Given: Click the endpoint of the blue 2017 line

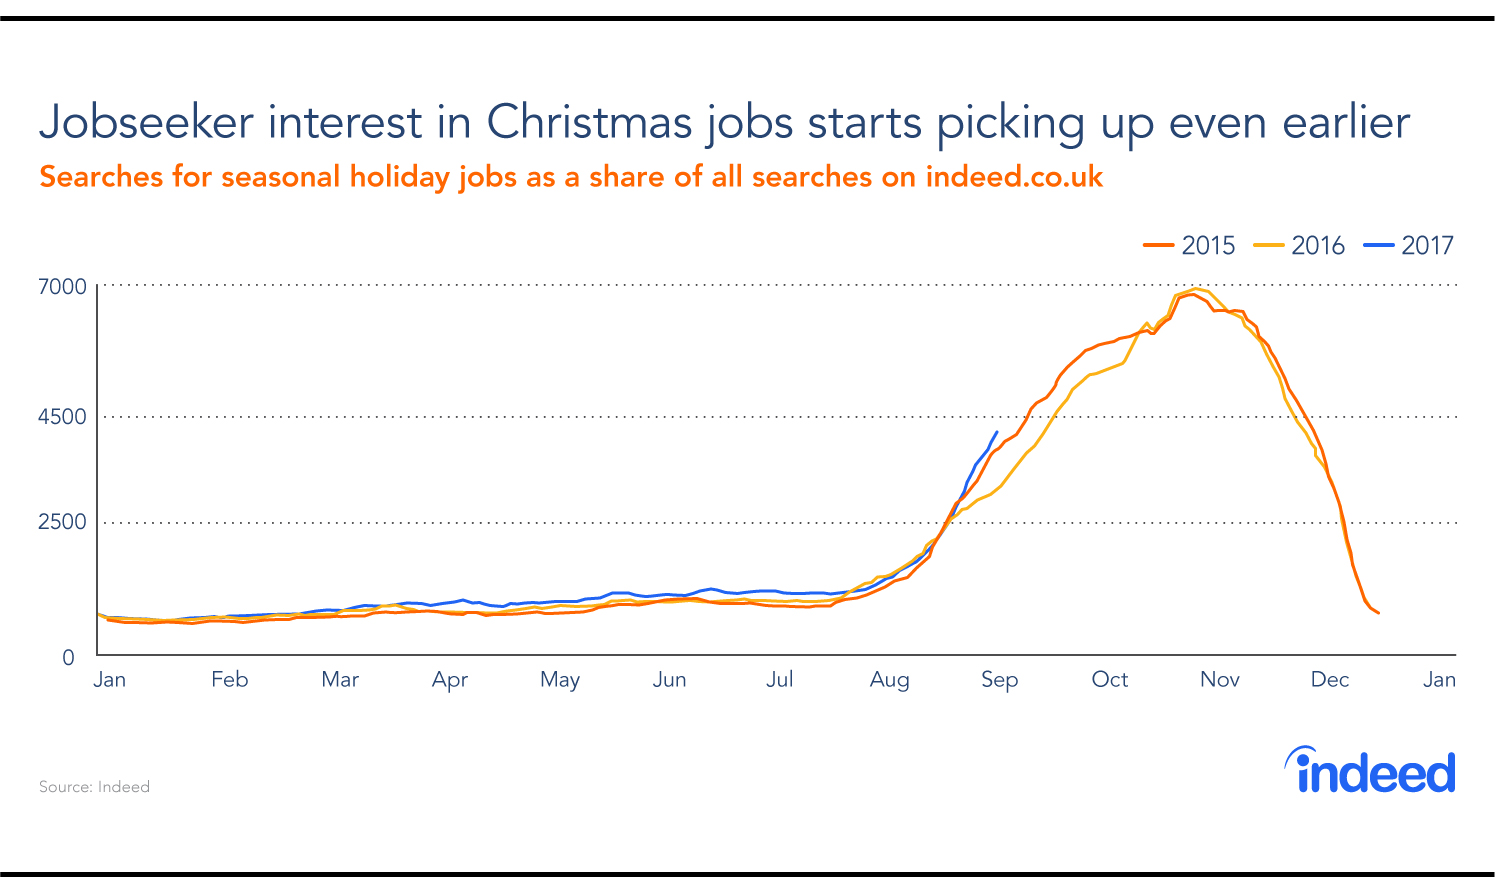Looking at the screenshot, I should pos(996,432).
